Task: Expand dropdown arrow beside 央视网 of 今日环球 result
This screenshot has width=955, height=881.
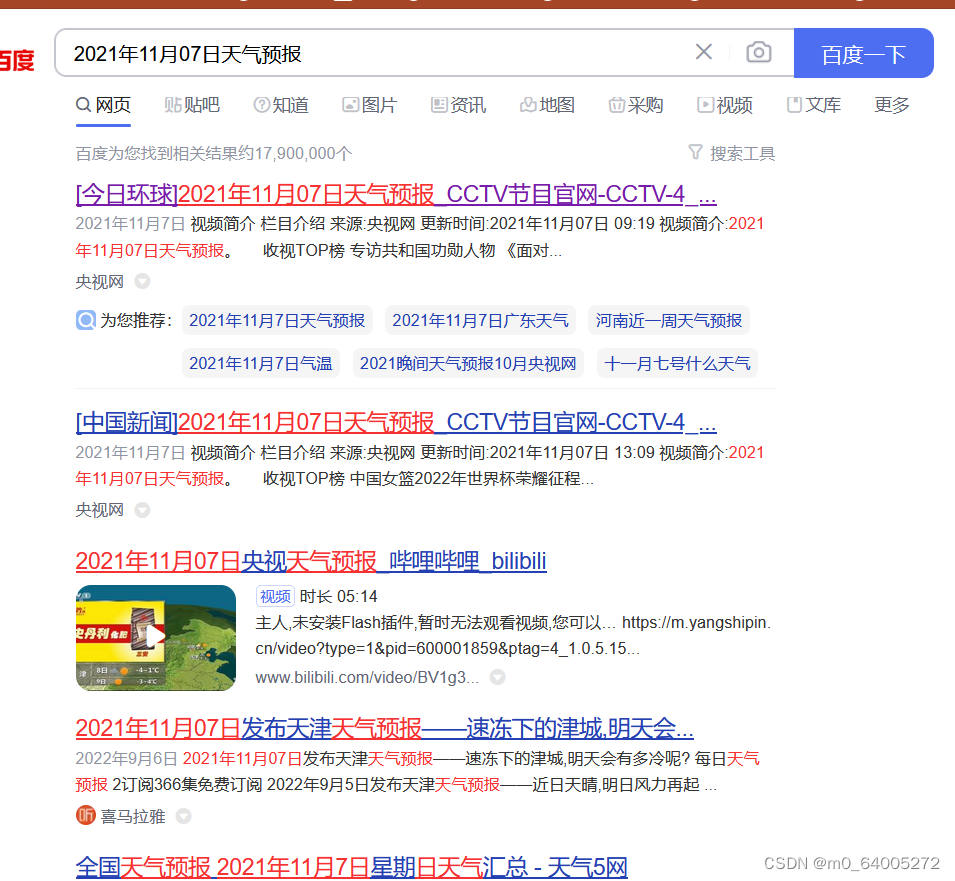Action: click(142, 281)
